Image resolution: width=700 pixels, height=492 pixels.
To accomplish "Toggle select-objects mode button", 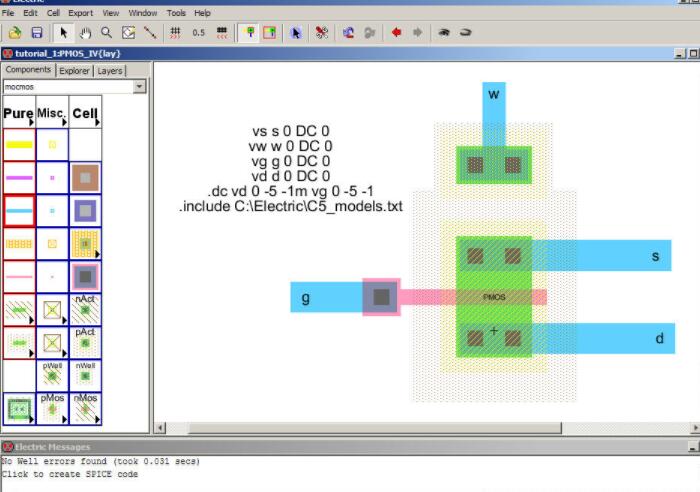I will 248,33.
